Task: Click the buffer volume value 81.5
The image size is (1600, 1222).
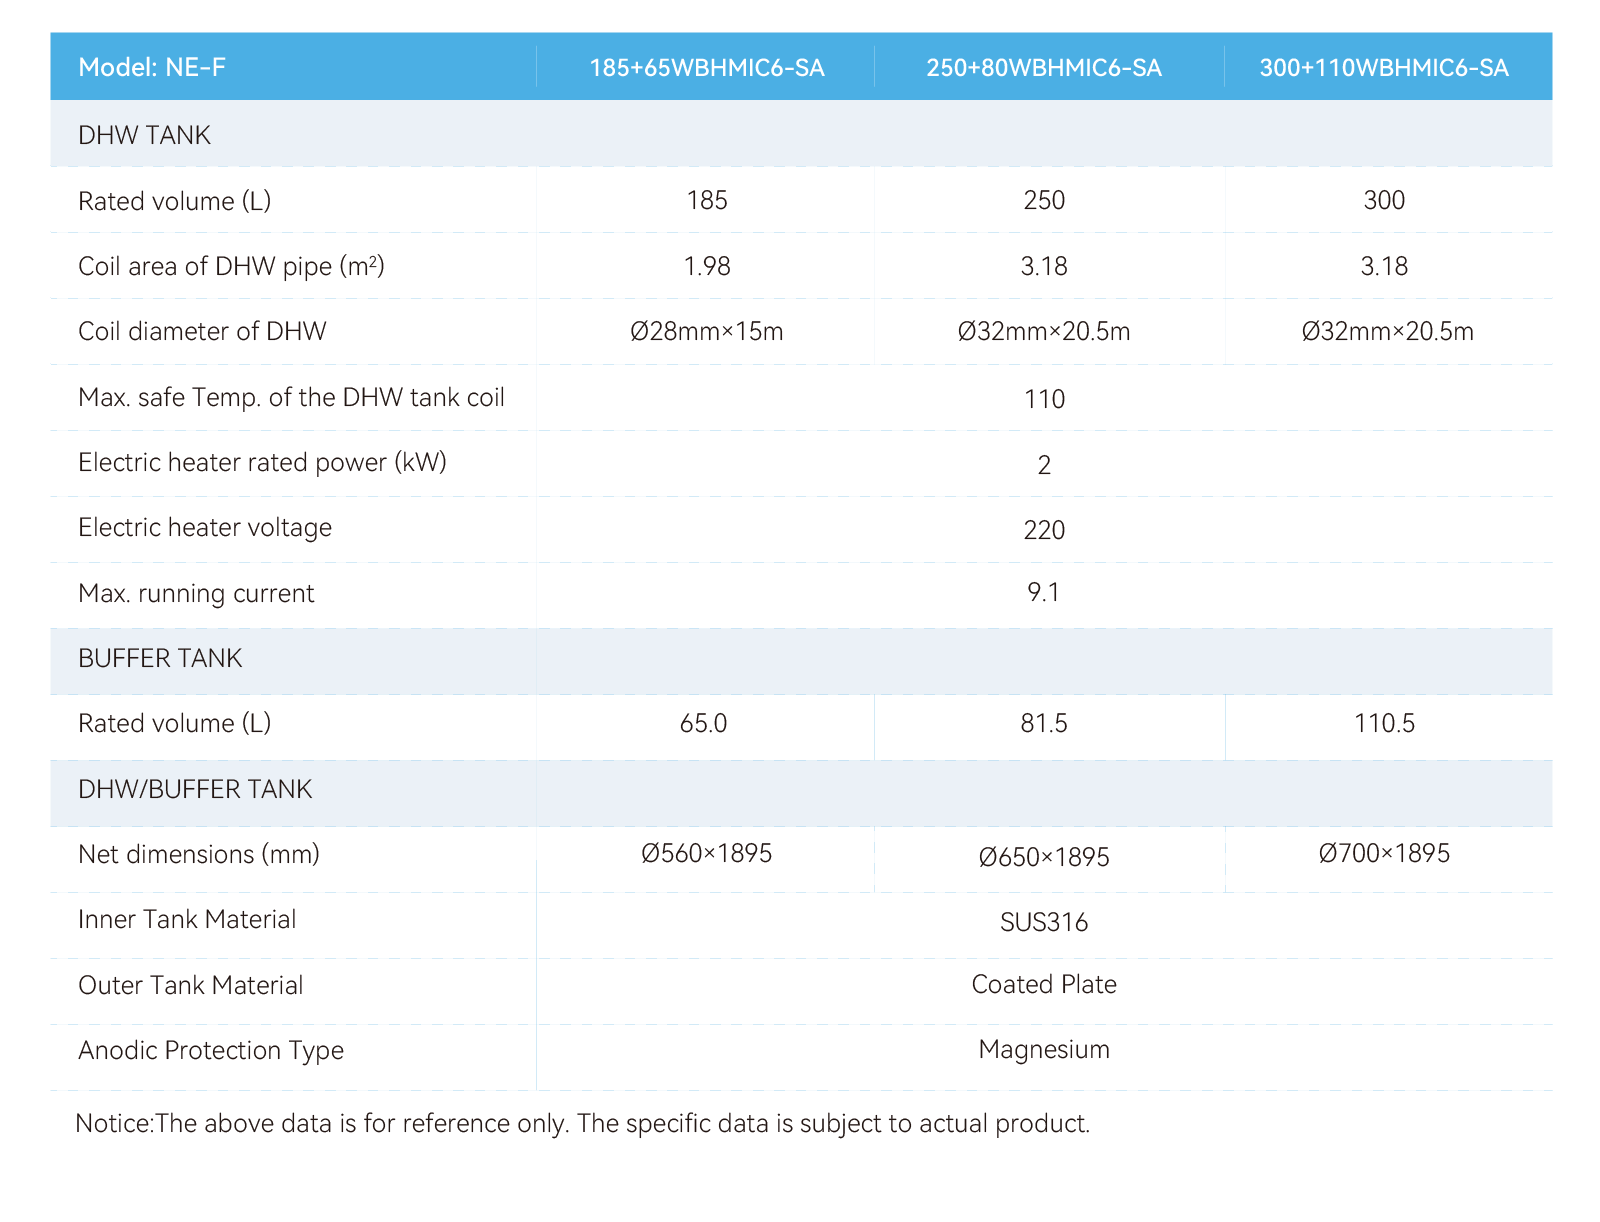Action: pos(1044,723)
